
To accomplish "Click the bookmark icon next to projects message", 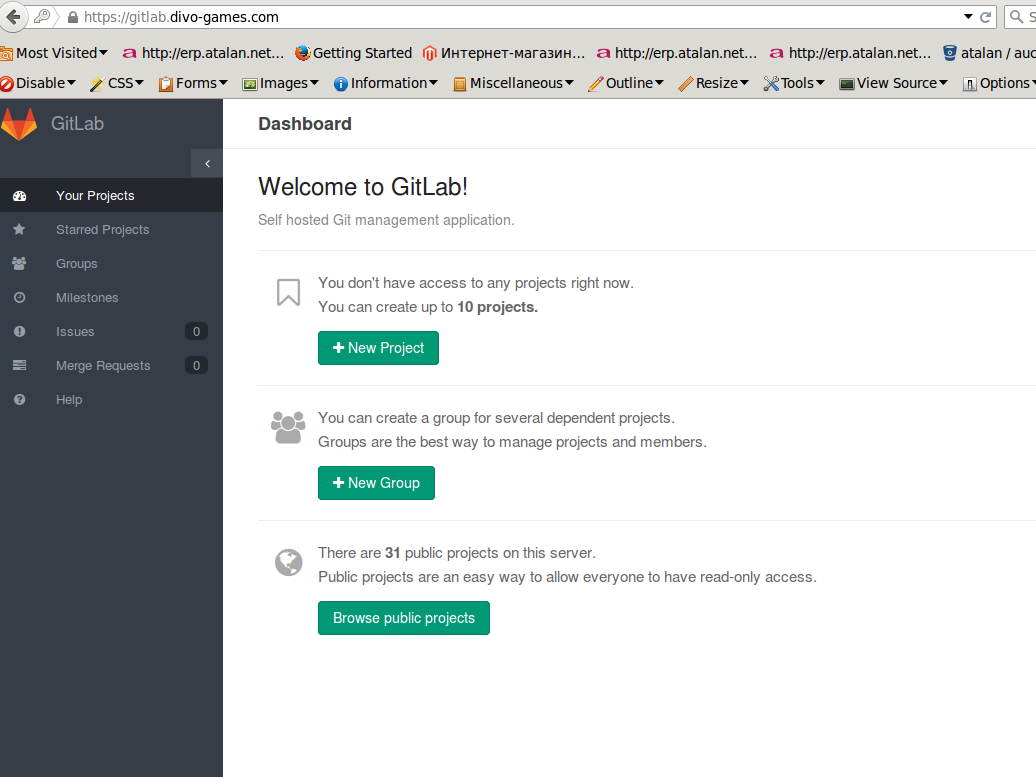I will [288, 292].
